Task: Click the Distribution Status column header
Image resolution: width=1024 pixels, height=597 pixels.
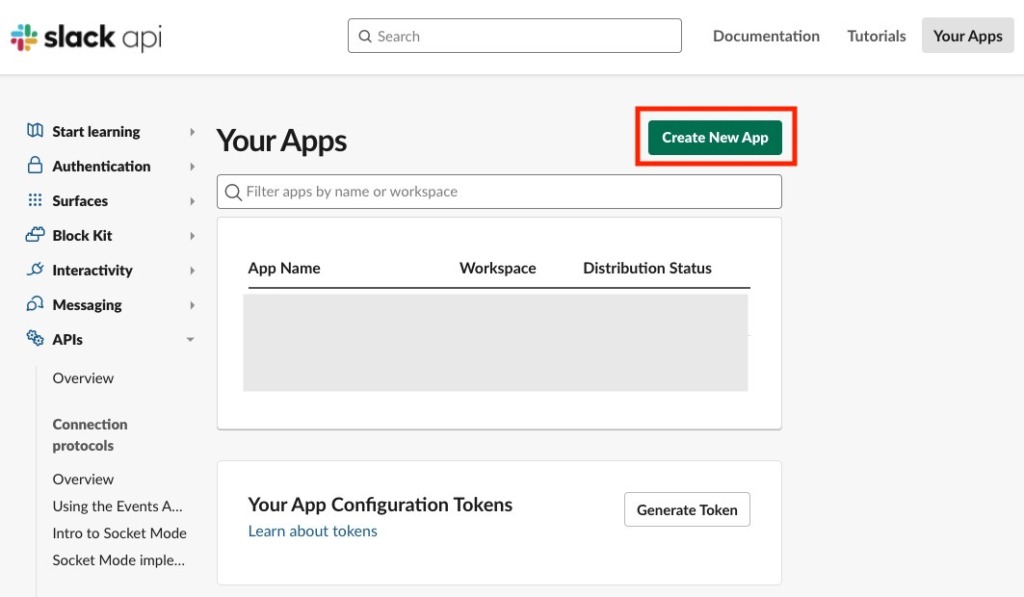Action: pos(647,268)
